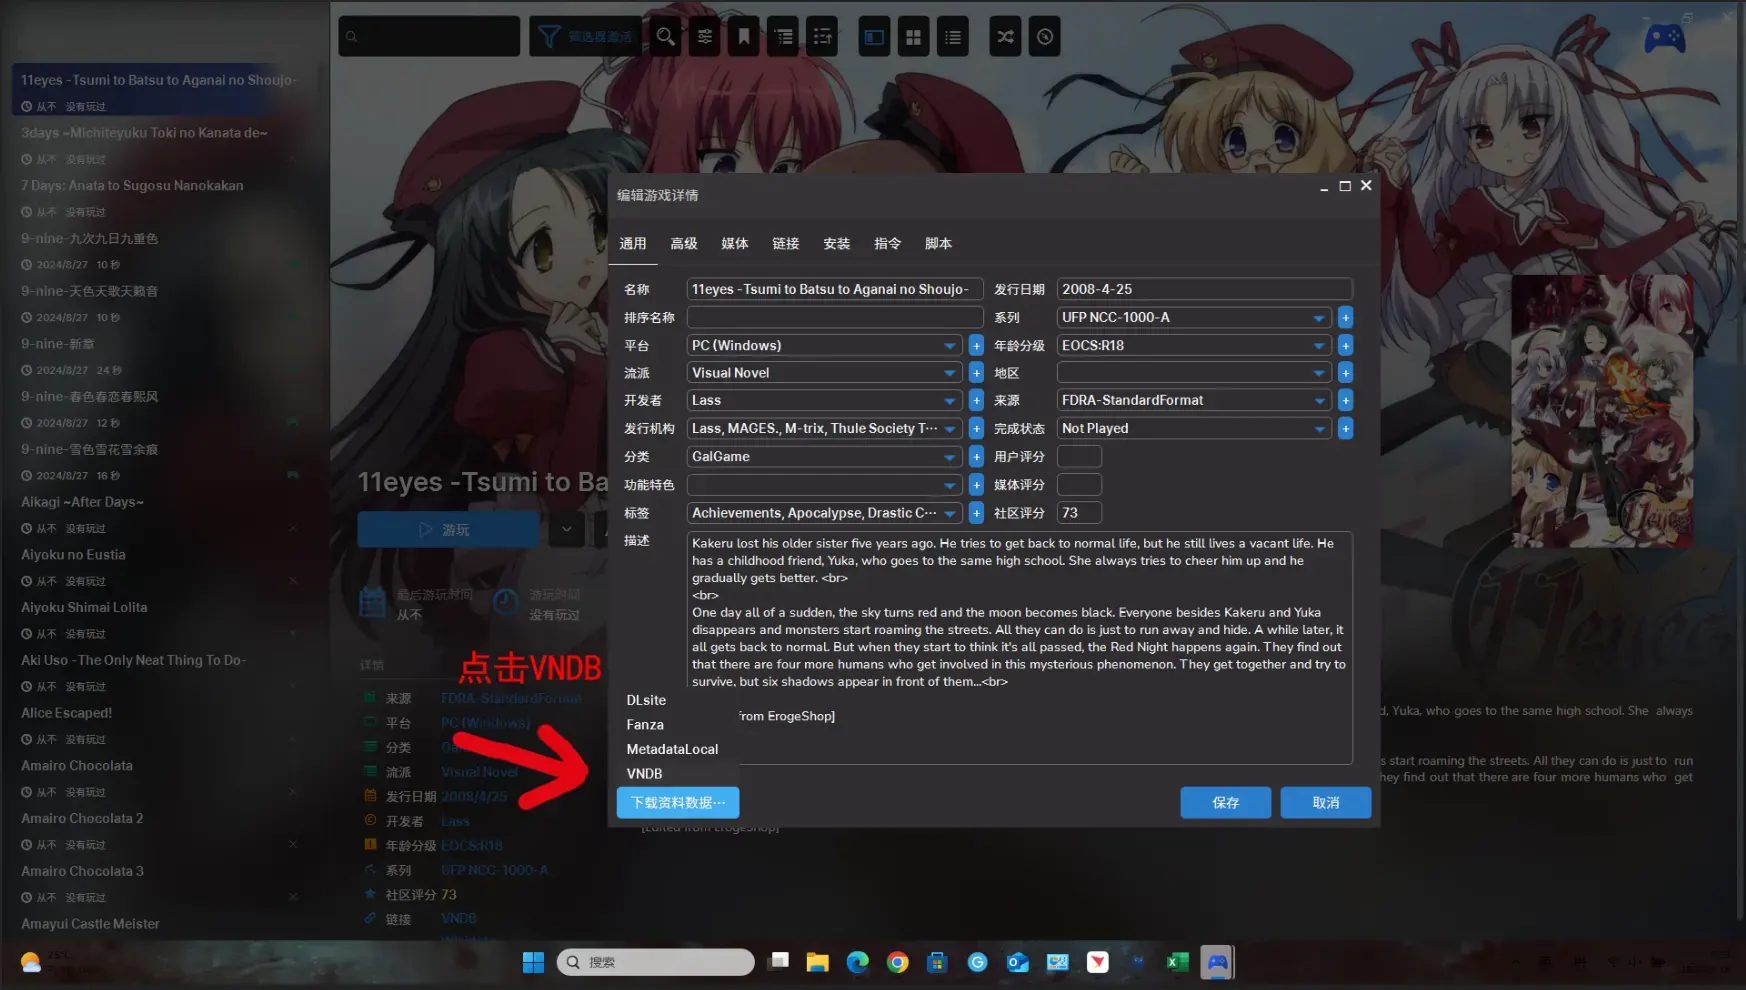Launch Google Chrome from the taskbar
Image resolution: width=1746 pixels, height=990 pixels.
898,962
